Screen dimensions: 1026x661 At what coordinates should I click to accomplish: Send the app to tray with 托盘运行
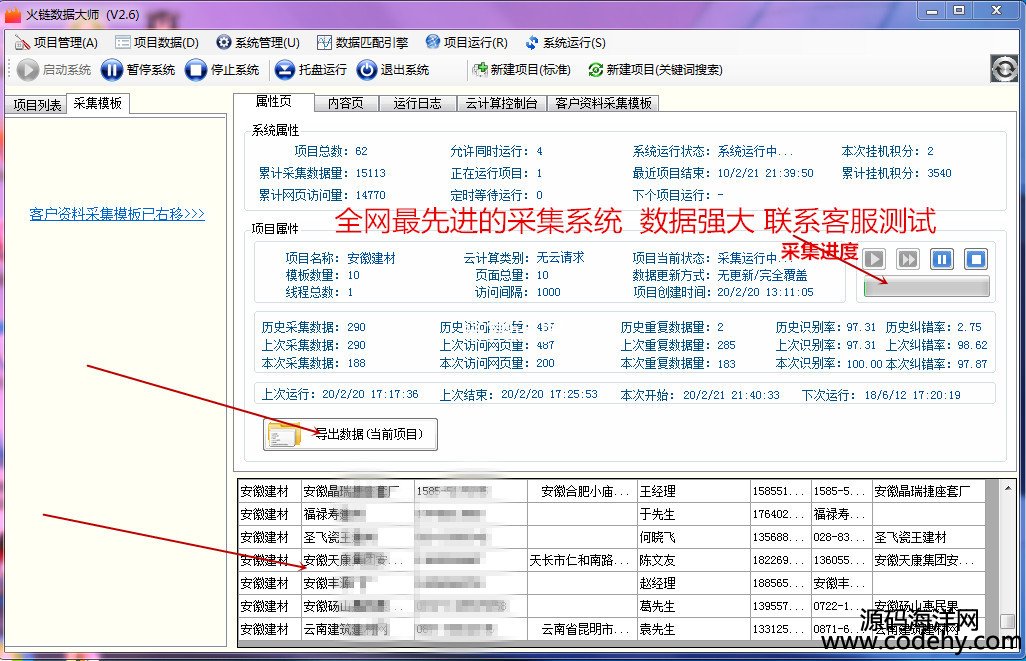310,69
